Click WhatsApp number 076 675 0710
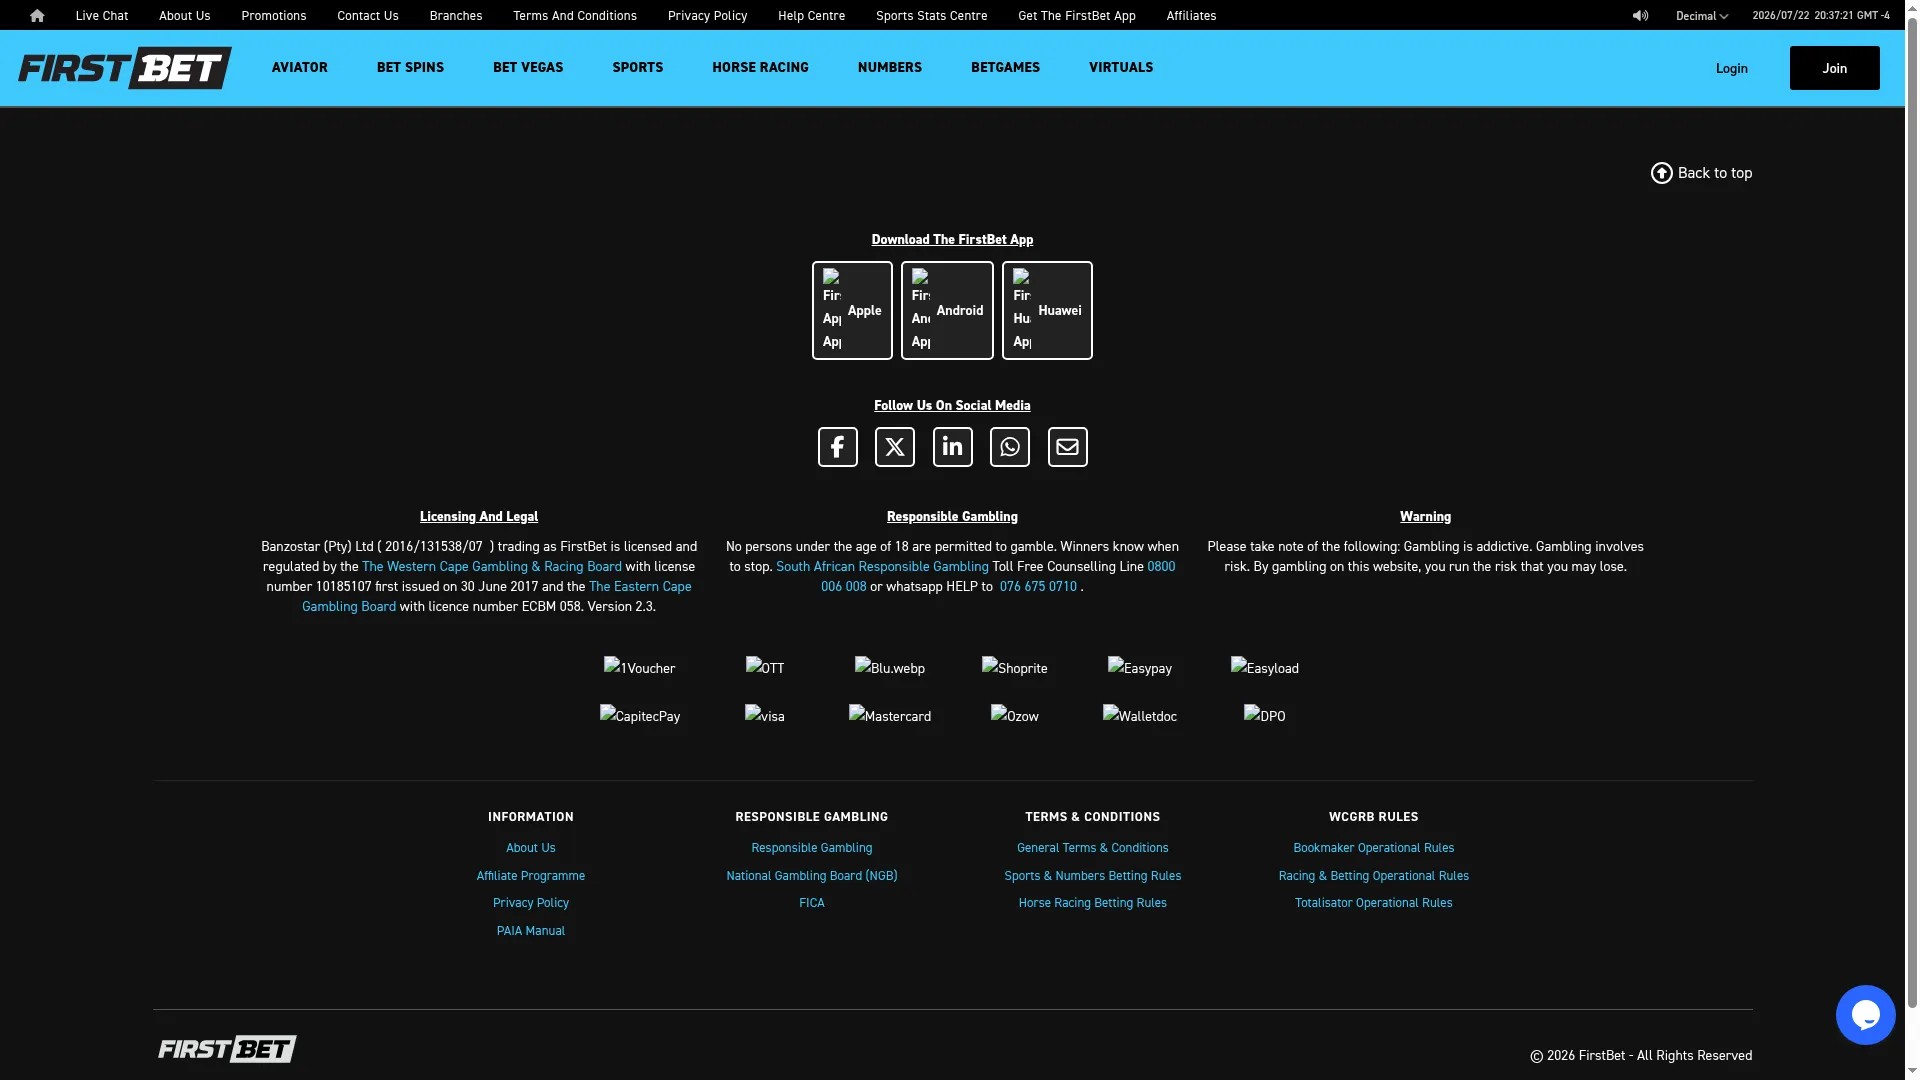The image size is (1920, 1080). coord(1038,587)
